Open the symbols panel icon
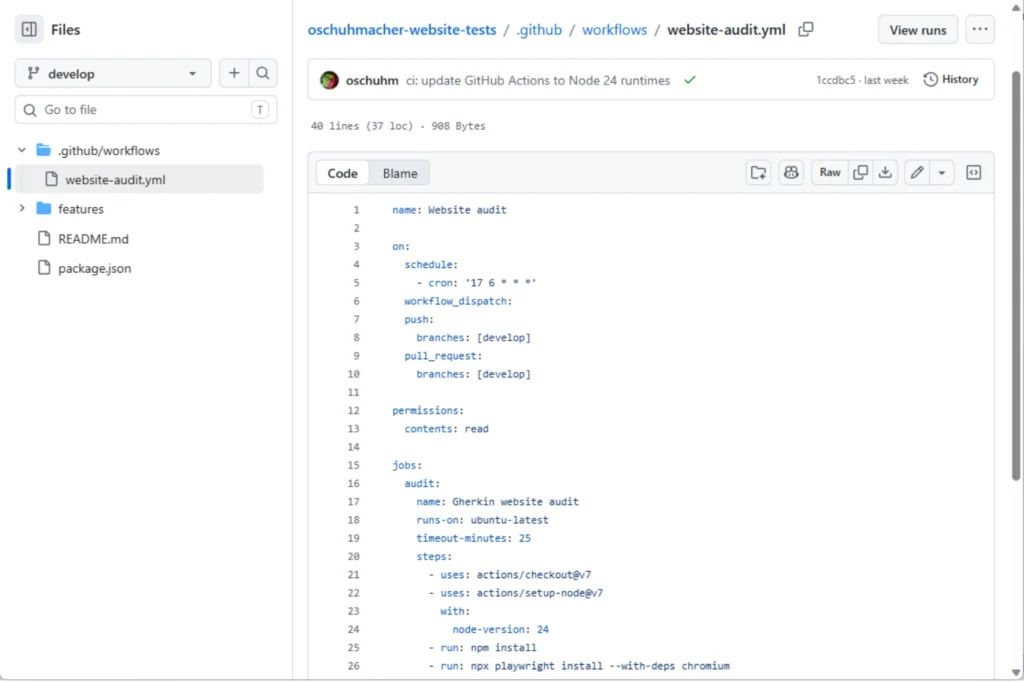Screen dimensions: 1024x682 click(x=973, y=172)
